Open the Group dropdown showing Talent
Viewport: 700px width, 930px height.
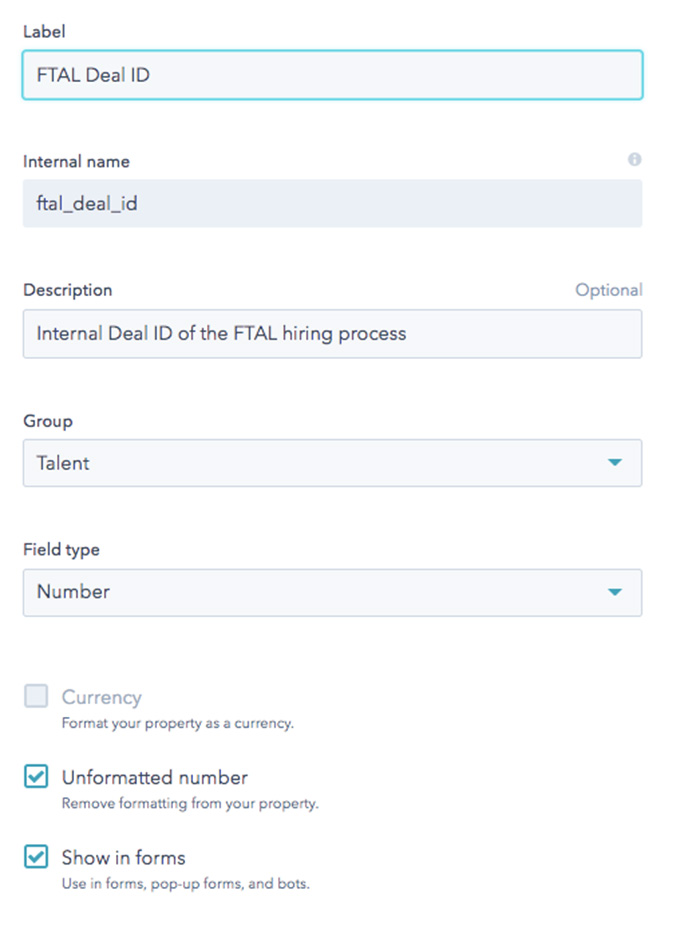tap(332, 463)
